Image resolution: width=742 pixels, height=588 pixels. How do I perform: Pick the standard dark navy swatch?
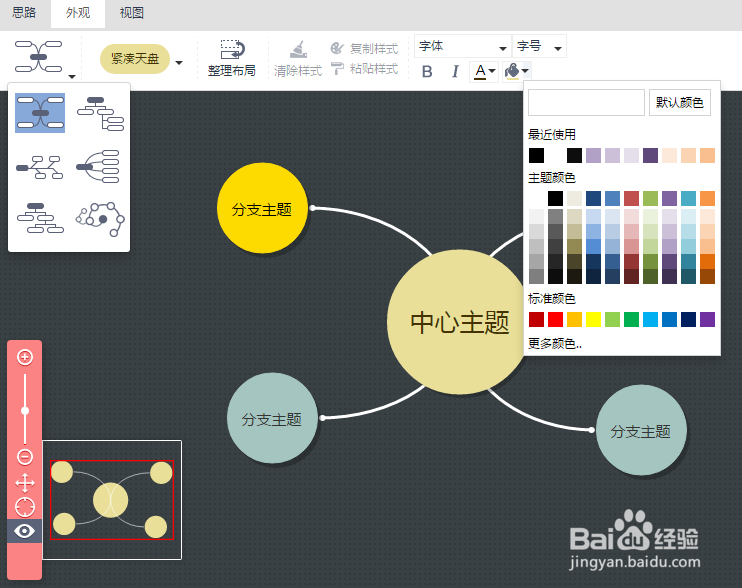pos(689,319)
